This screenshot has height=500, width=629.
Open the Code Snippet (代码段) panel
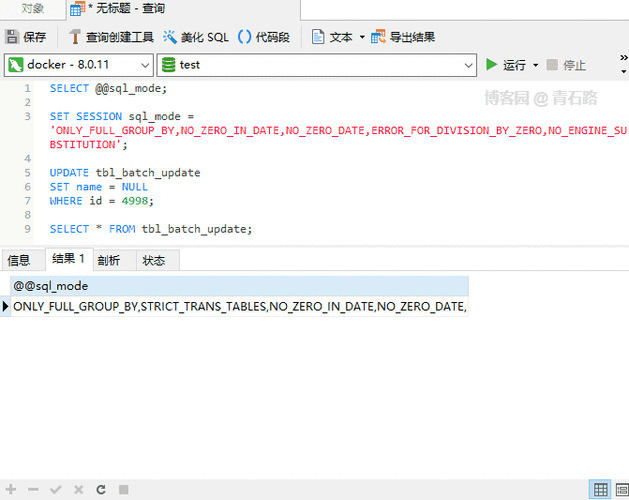pyautogui.click(x=264, y=37)
